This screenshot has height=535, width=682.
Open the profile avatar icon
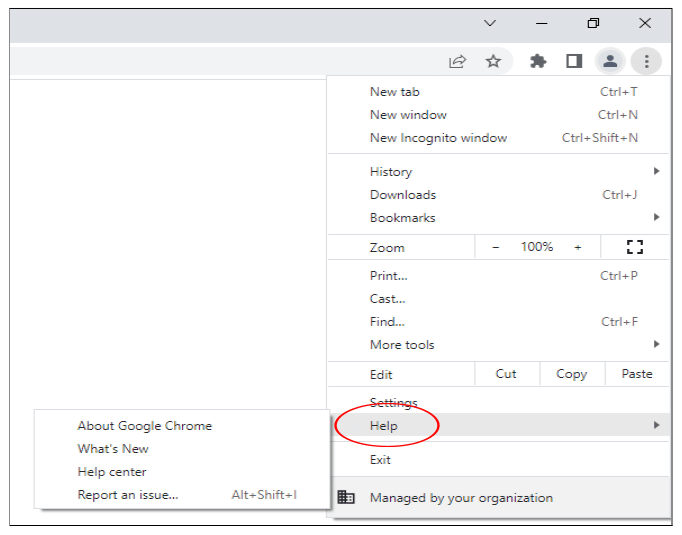(610, 61)
